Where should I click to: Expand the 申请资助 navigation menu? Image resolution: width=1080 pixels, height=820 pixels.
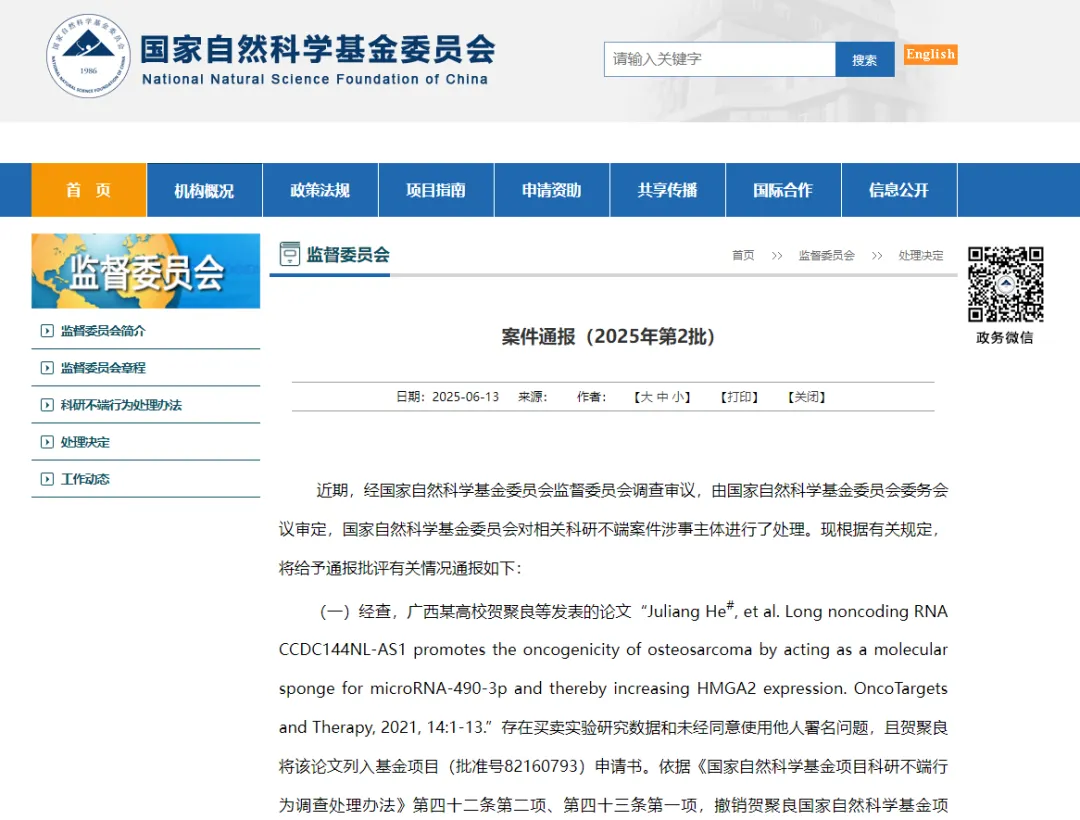pyautogui.click(x=552, y=190)
